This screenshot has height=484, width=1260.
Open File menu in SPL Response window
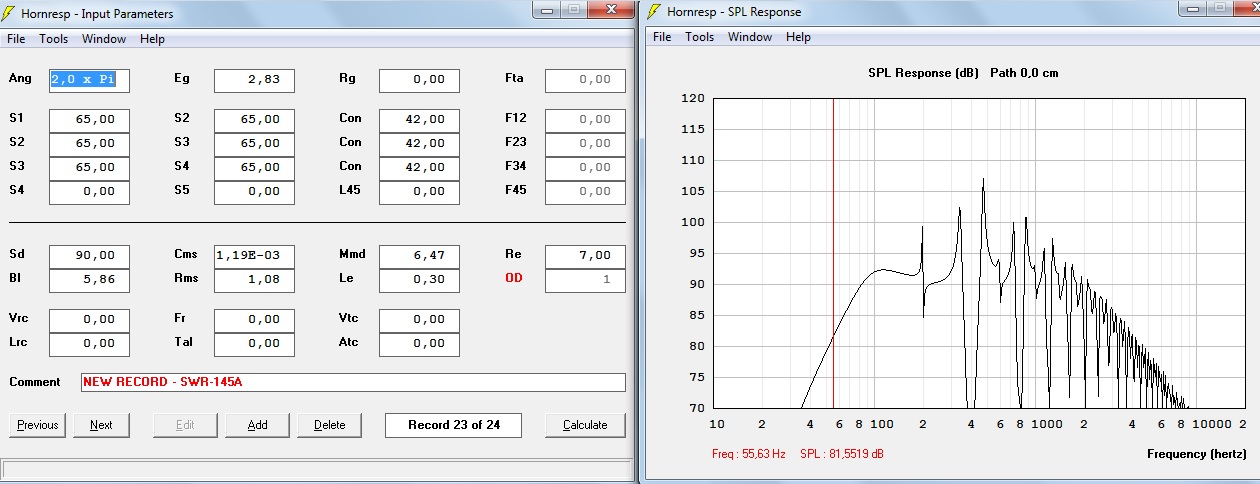662,37
